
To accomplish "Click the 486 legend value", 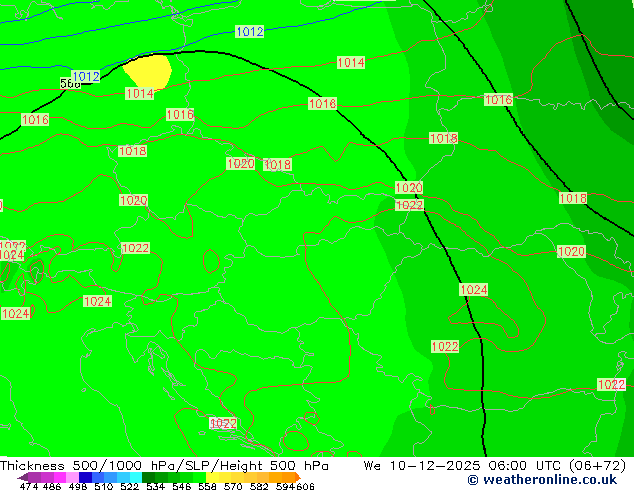I will [52, 486].
